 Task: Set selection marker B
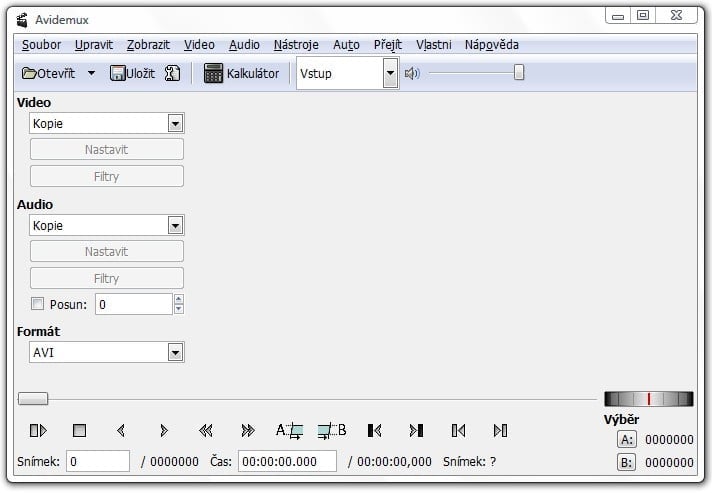coord(332,430)
